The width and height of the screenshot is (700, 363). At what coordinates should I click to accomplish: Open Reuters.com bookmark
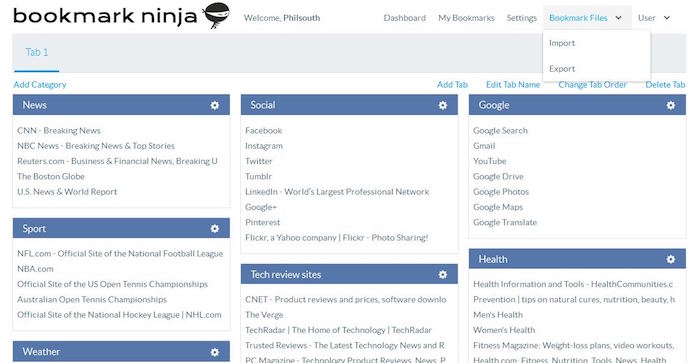pos(117,161)
